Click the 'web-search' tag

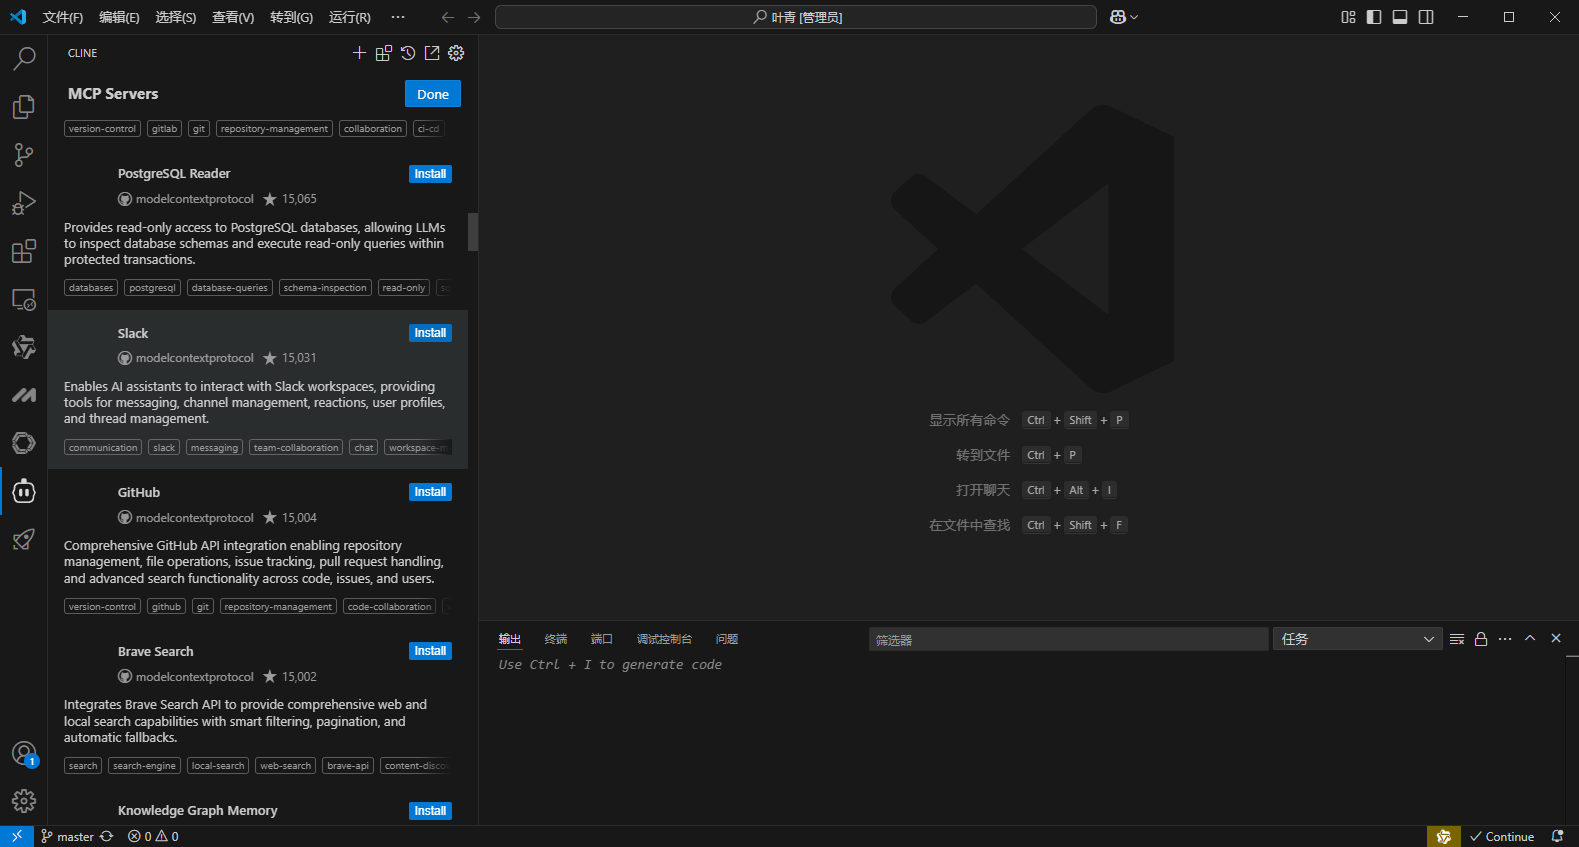coord(286,766)
